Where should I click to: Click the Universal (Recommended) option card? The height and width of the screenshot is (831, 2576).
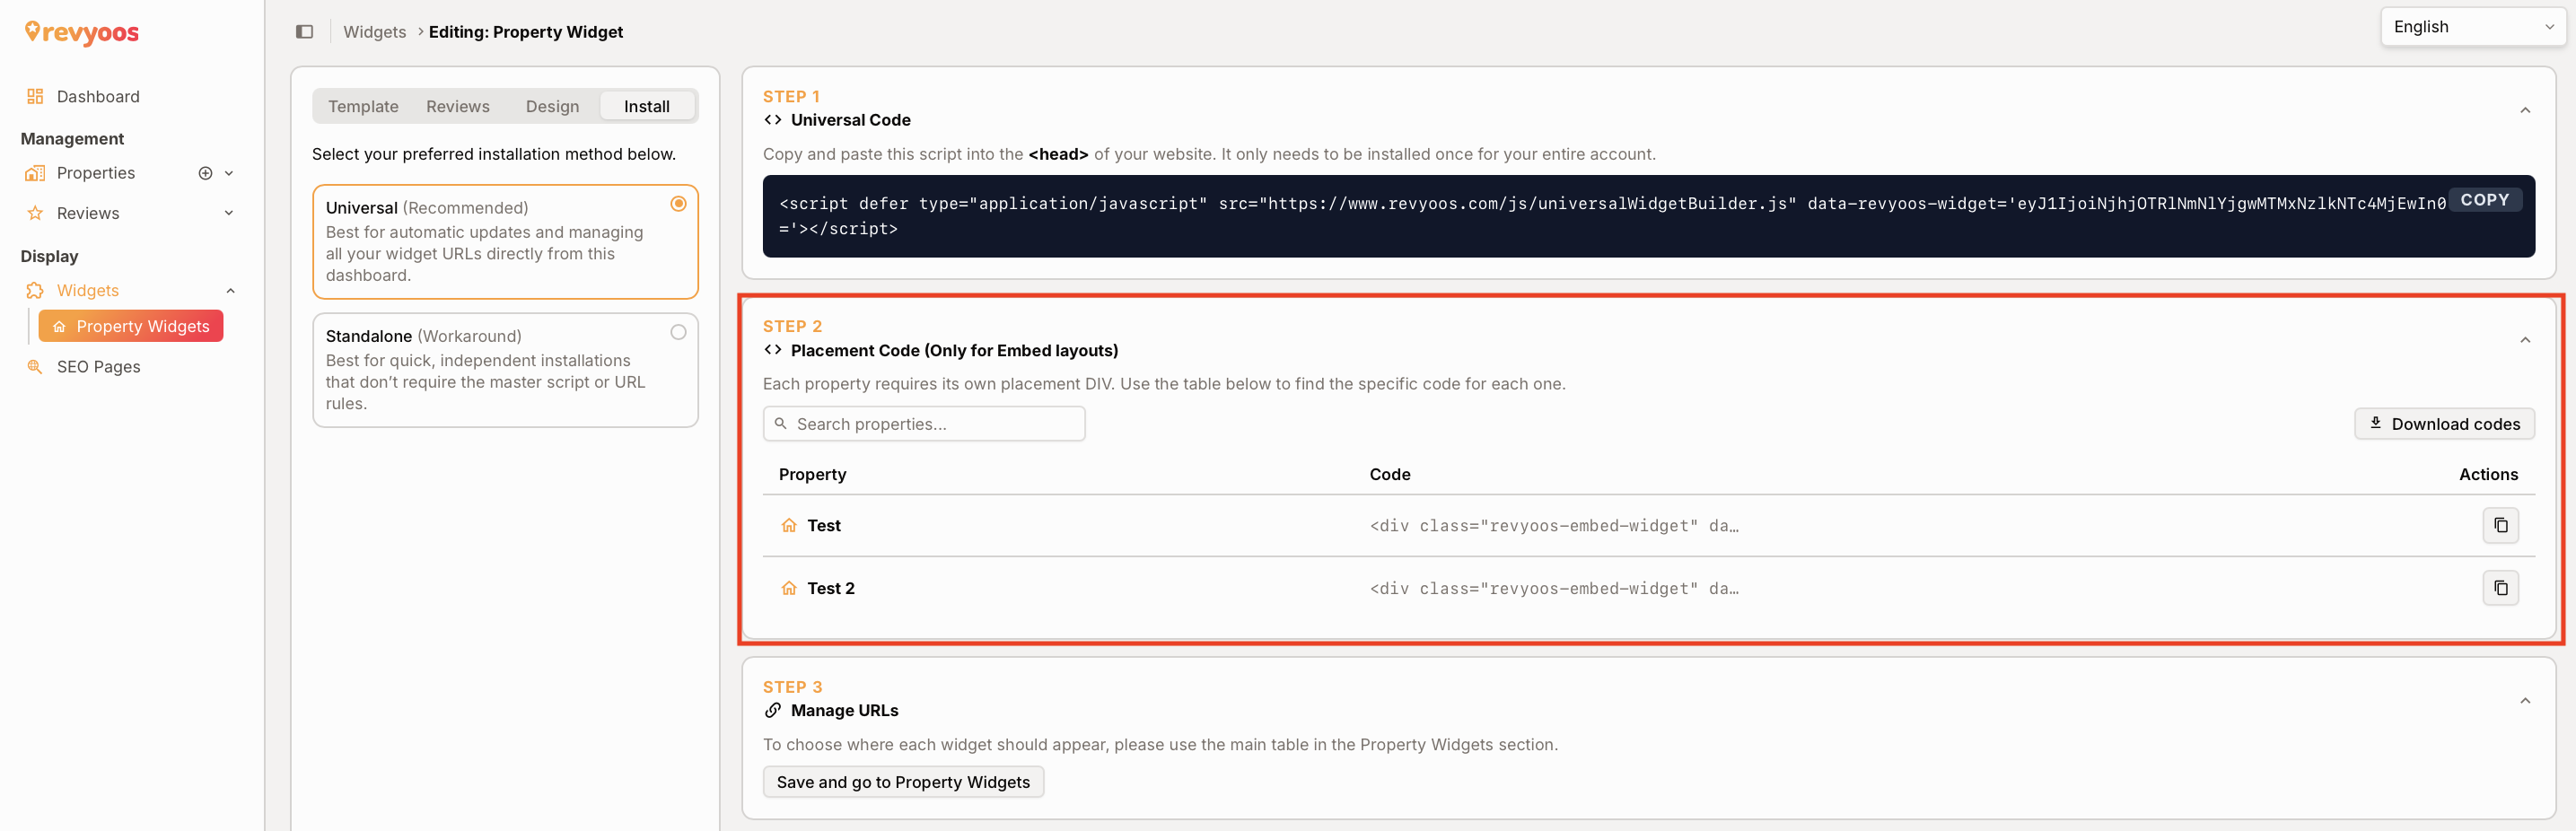coord(505,242)
